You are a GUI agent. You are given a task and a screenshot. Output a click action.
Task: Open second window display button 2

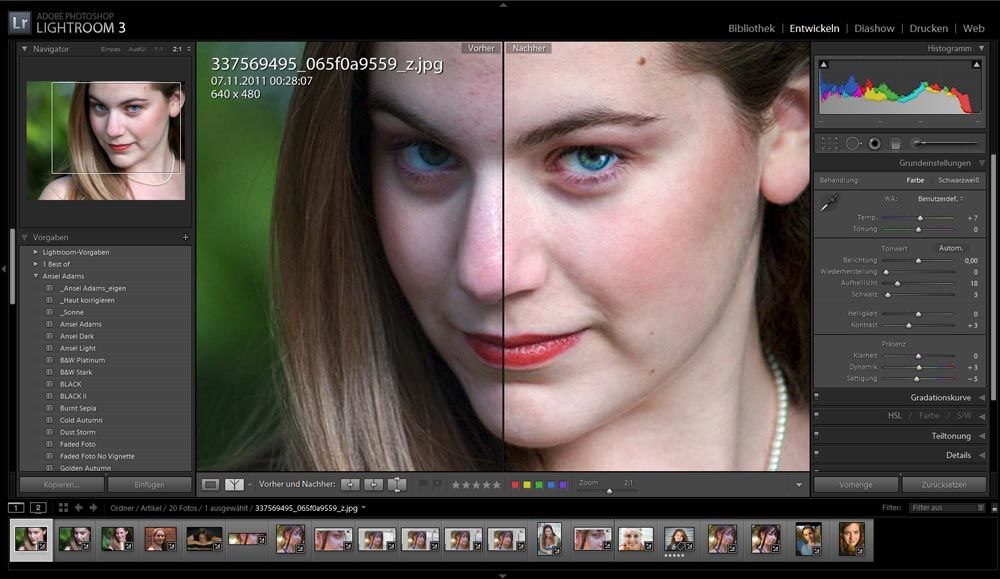38,508
